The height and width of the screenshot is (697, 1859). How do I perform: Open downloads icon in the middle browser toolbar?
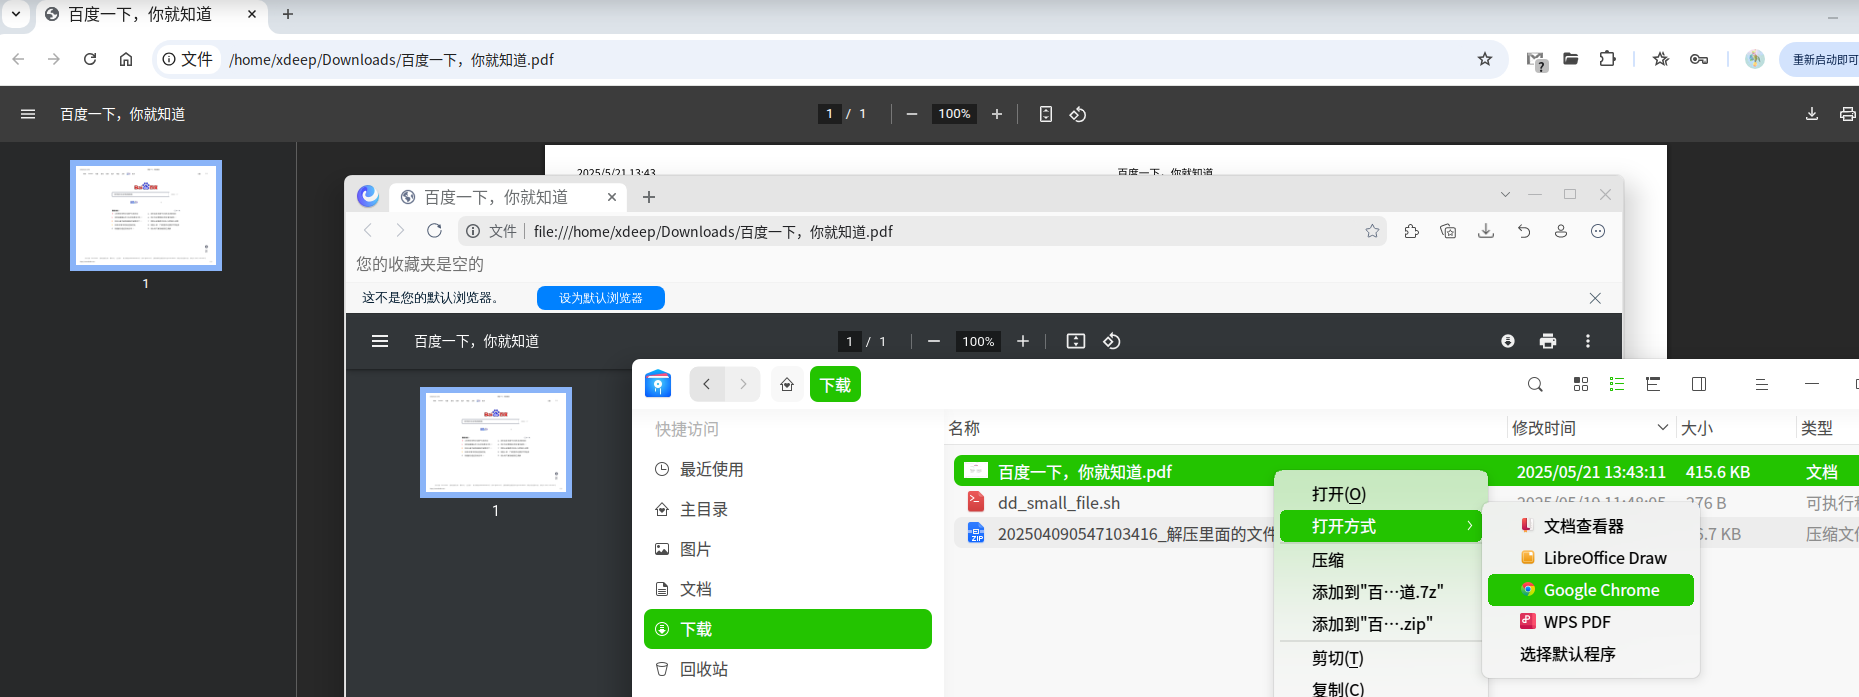[x=1486, y=231]
